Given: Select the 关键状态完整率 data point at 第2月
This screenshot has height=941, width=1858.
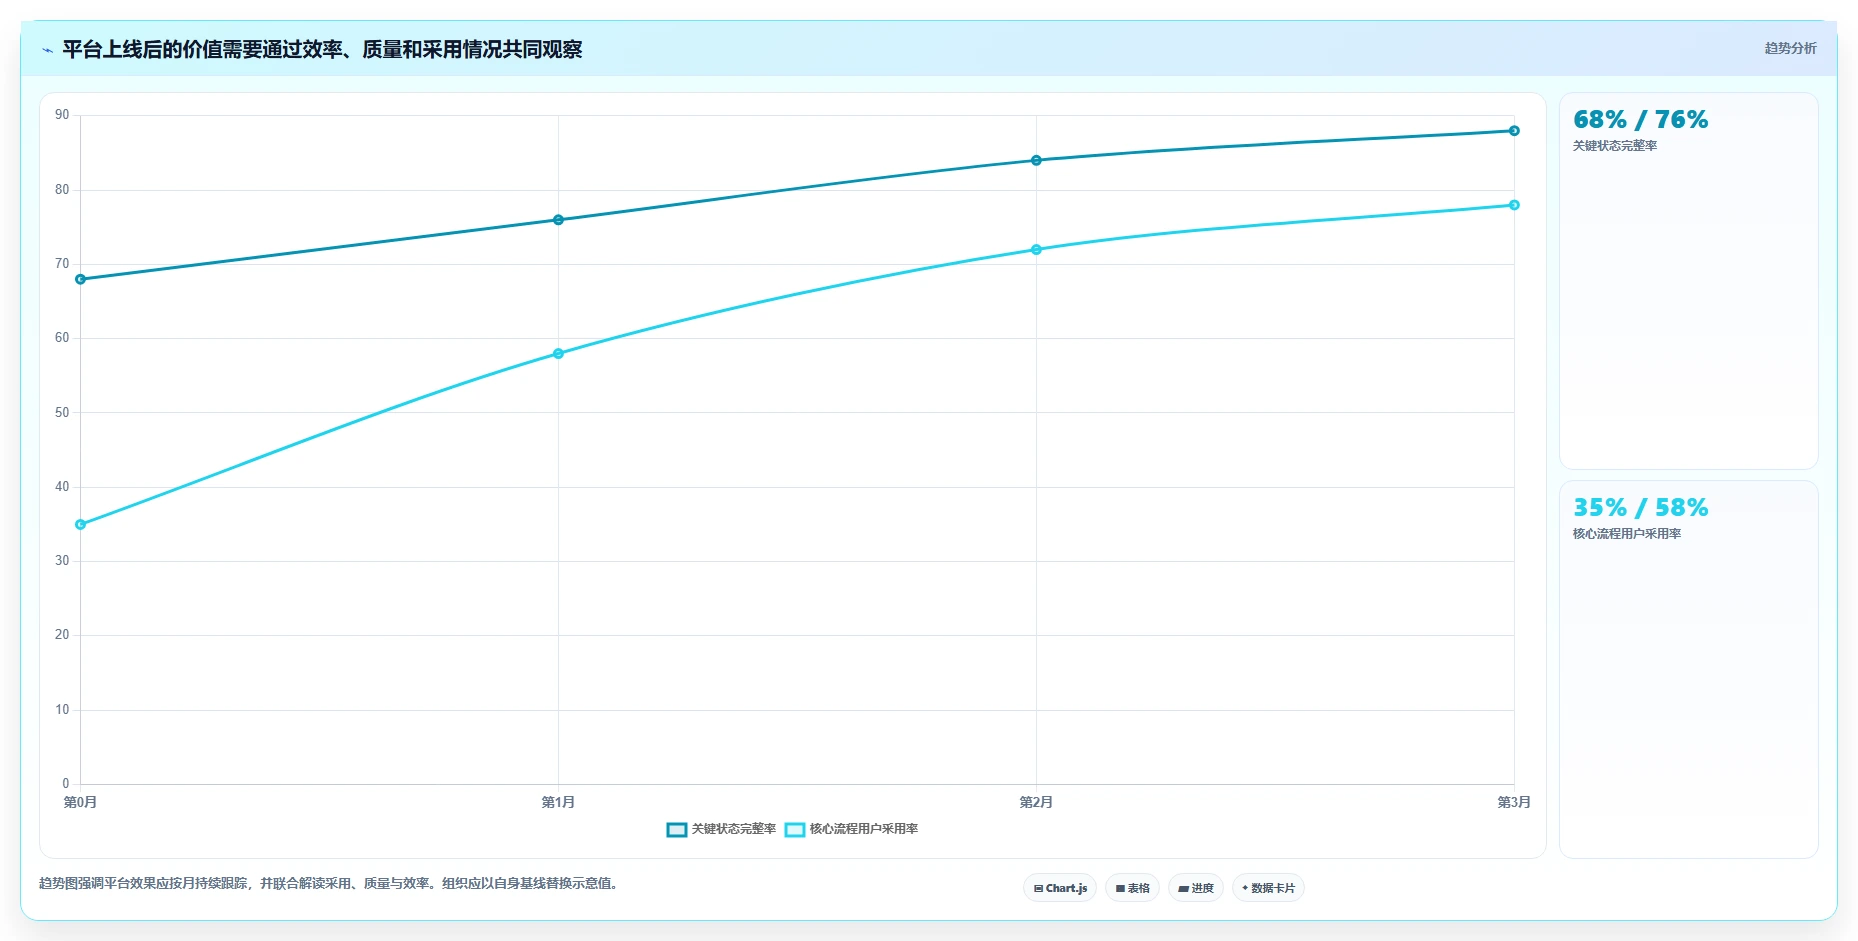Looking at the screenshot, I should pyautogui.click(x=1036, y=160).
